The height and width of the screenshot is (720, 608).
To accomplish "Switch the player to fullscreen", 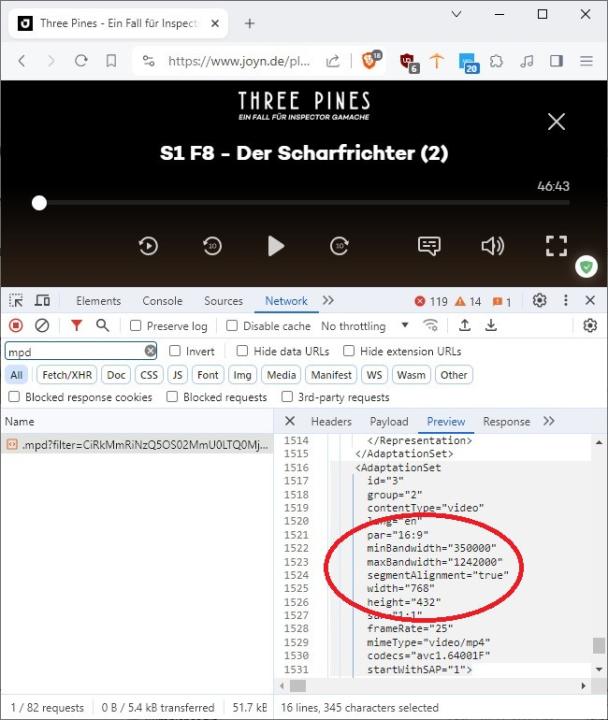I will click(556, 246).
